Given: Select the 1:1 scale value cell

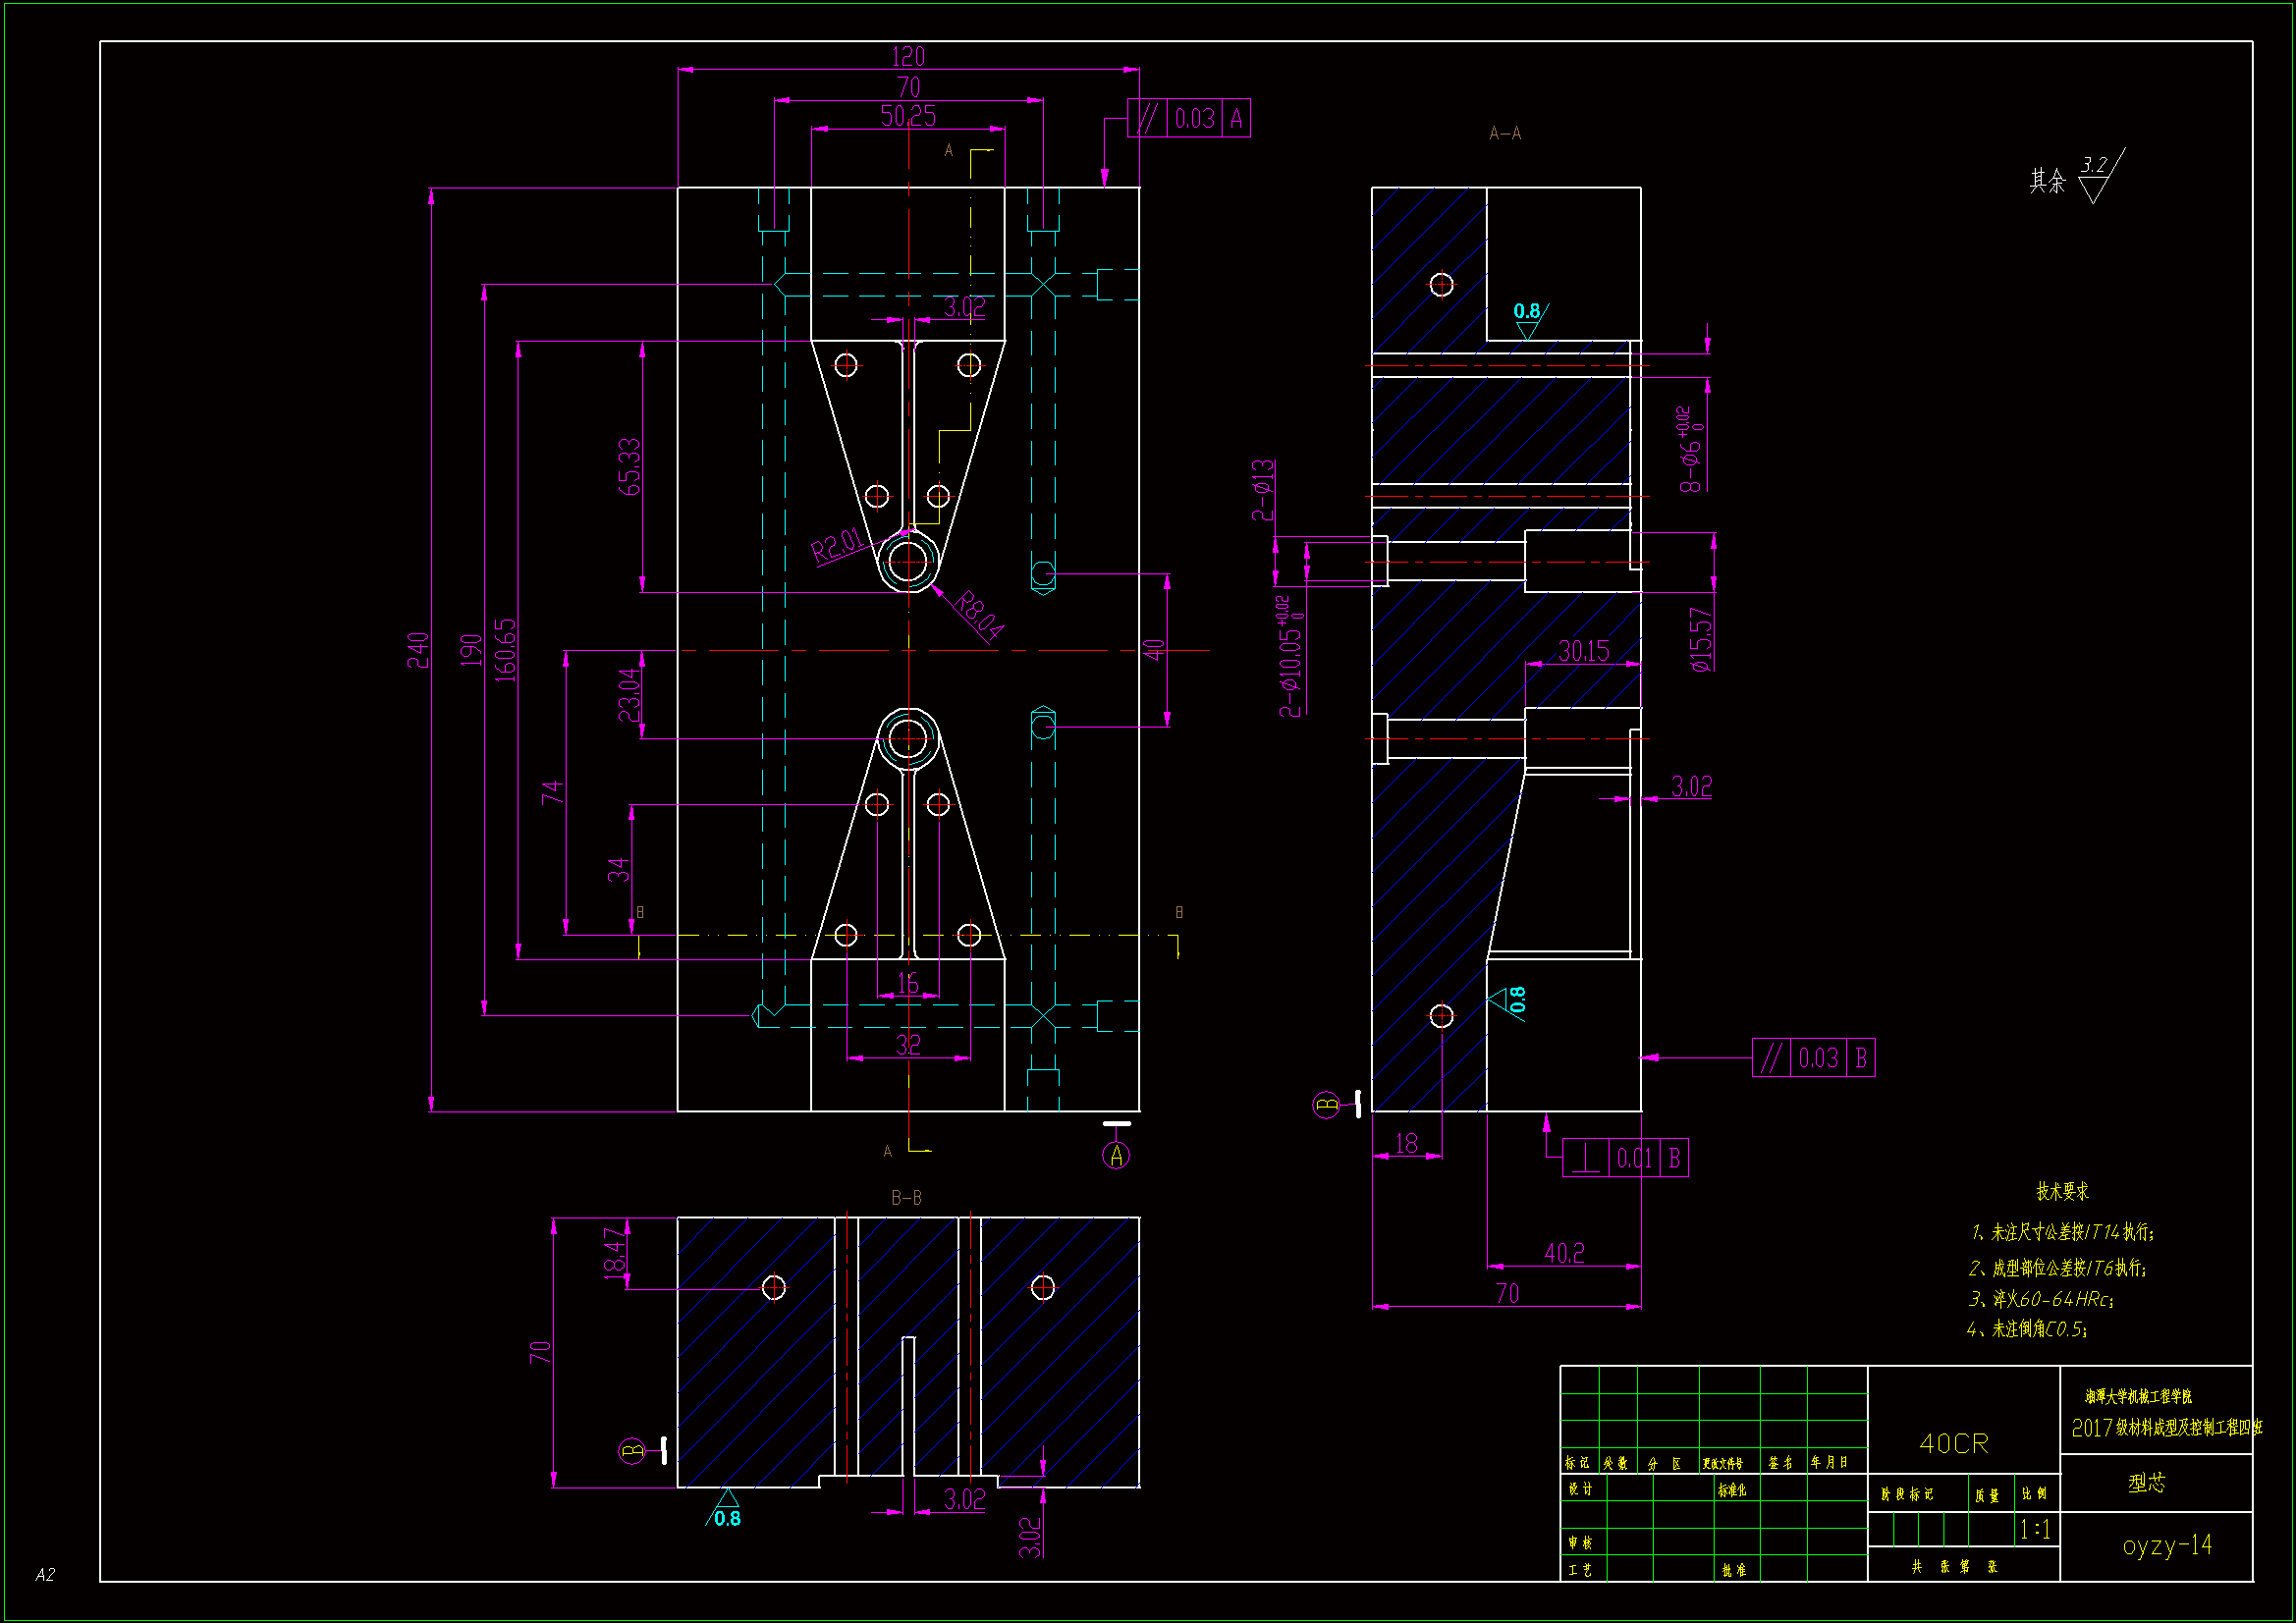Looking at the screenshot, I should (x=2034, y=1529).
